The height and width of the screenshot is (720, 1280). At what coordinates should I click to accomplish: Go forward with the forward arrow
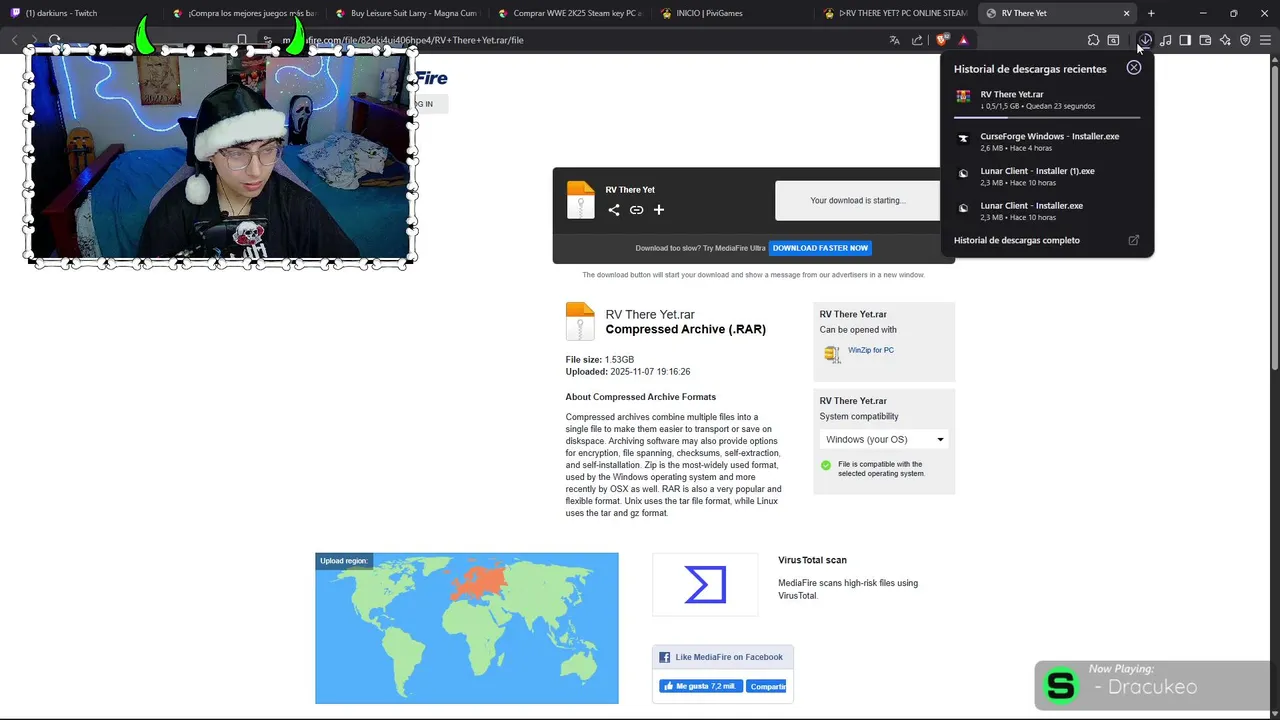click(x=34, y=40)
